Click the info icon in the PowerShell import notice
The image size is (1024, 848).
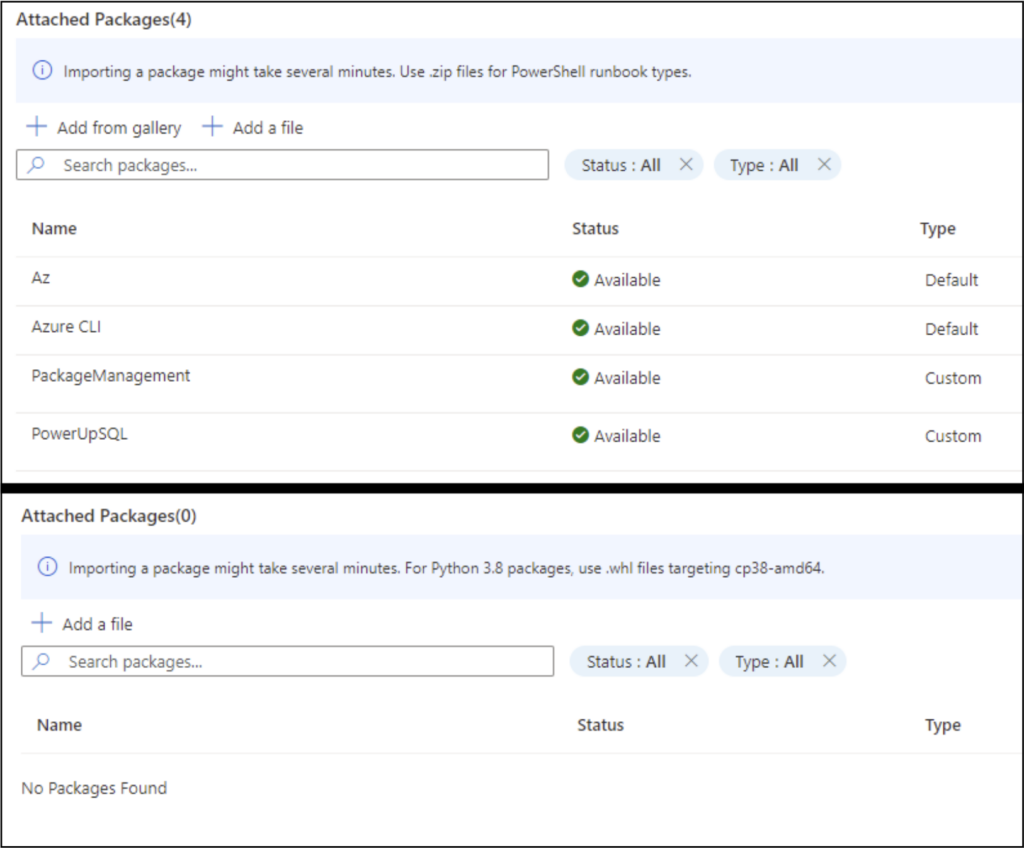tap(42, 70)
